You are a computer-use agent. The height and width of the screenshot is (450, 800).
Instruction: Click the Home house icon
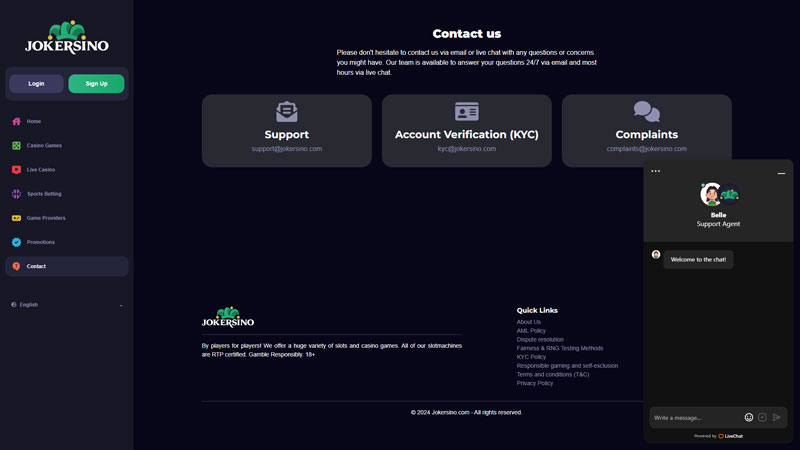(16, 121)
